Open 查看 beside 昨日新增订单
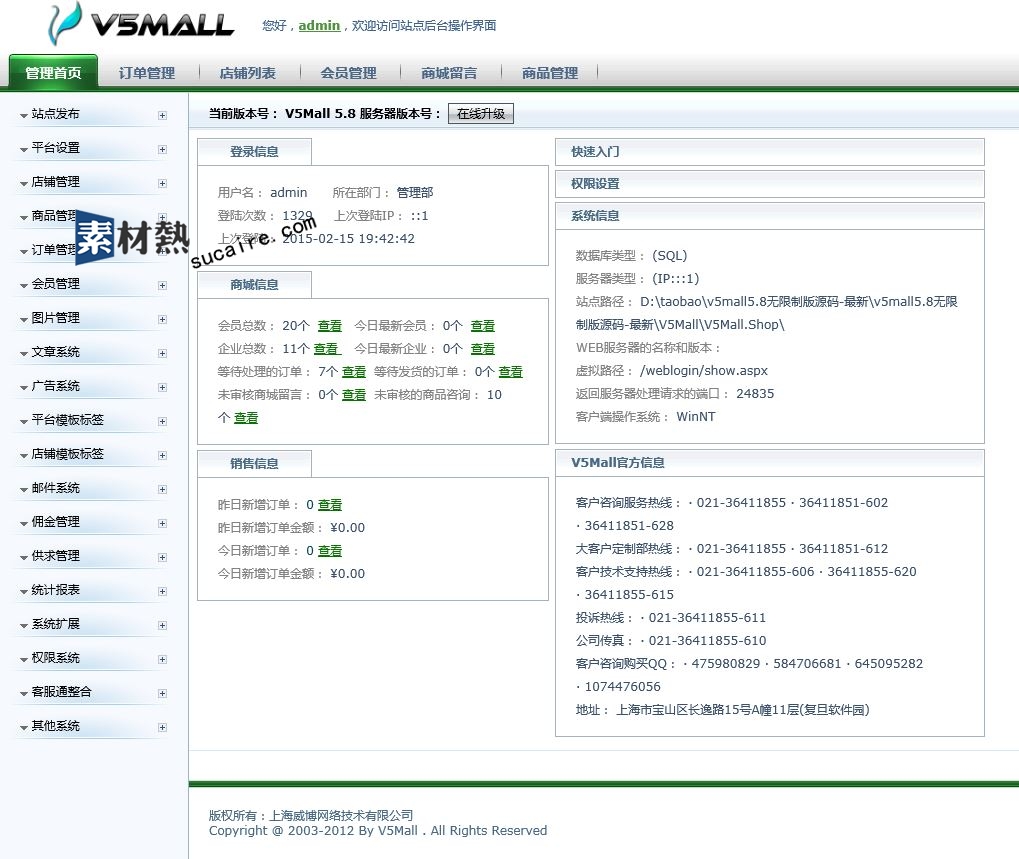The image size is (1019, 859). coord(330,505)
